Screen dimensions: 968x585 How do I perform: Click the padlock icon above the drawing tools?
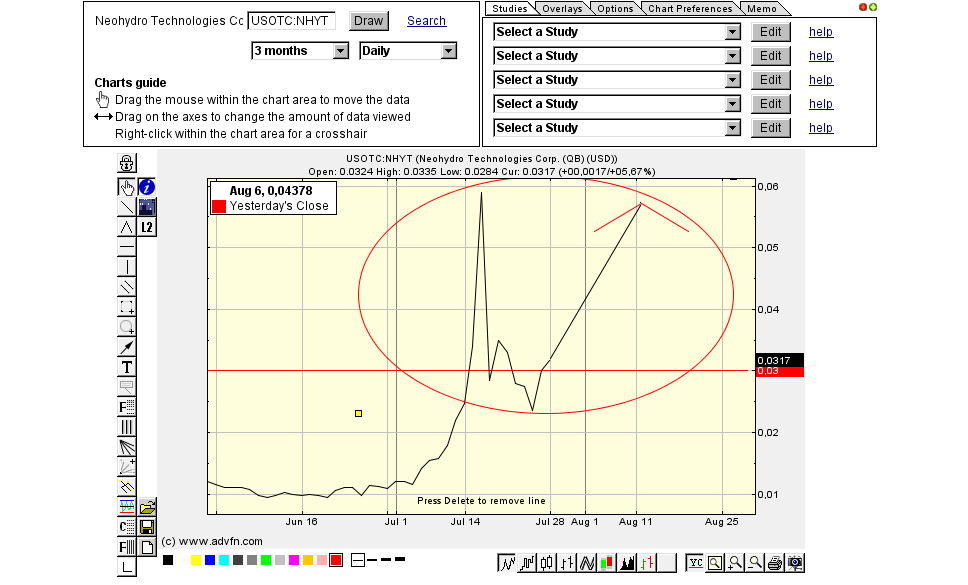[x=127, y=163]
